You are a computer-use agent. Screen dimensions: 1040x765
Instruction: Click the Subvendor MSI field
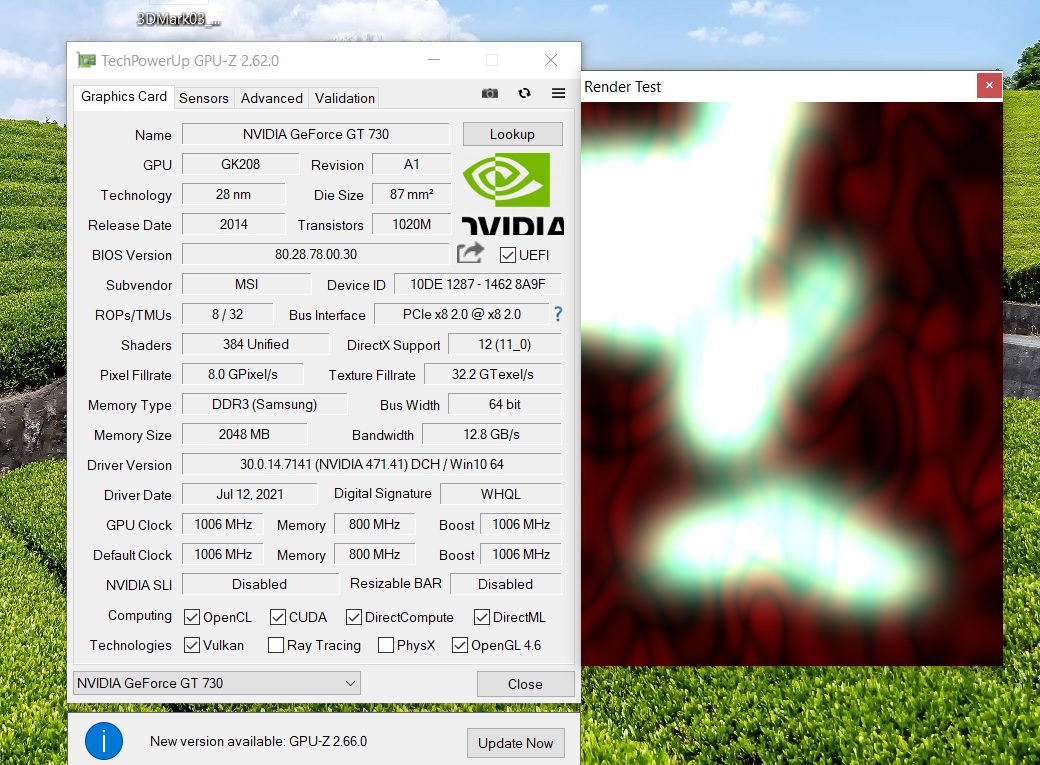[247, 284]
